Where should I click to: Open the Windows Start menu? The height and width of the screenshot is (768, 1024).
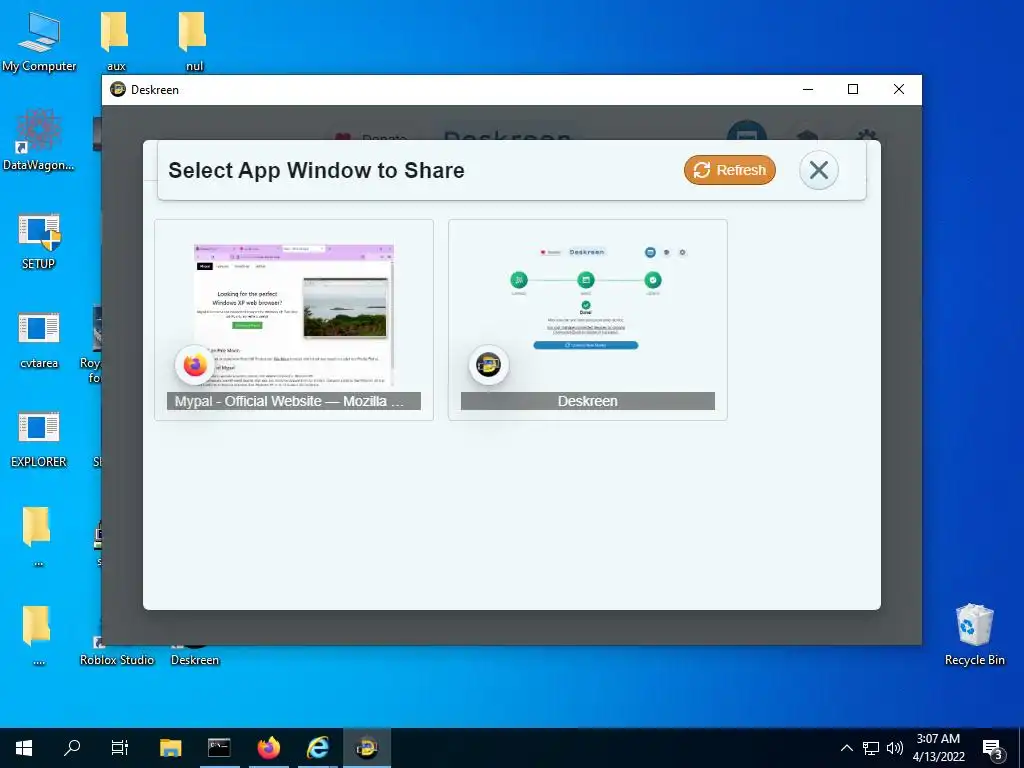click(x=24, y=748)
